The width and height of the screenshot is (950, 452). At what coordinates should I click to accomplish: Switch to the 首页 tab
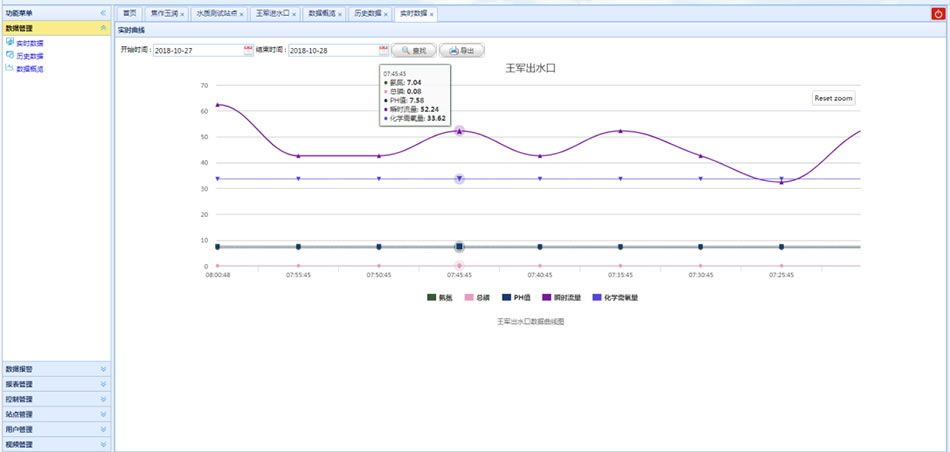pos(129,14)
